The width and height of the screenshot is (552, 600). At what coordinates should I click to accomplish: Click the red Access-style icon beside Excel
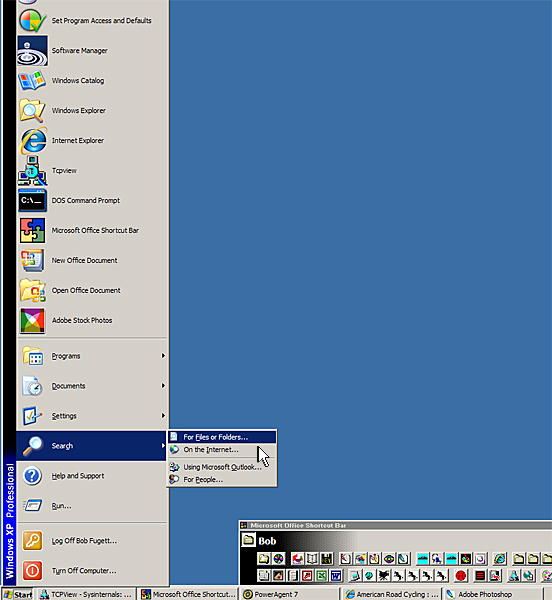click(x=308, y=576)
